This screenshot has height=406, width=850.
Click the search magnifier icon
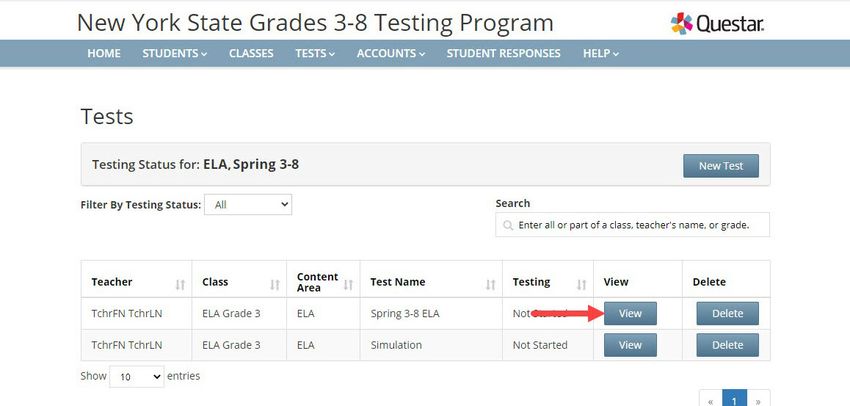click(x=508, y=225)
